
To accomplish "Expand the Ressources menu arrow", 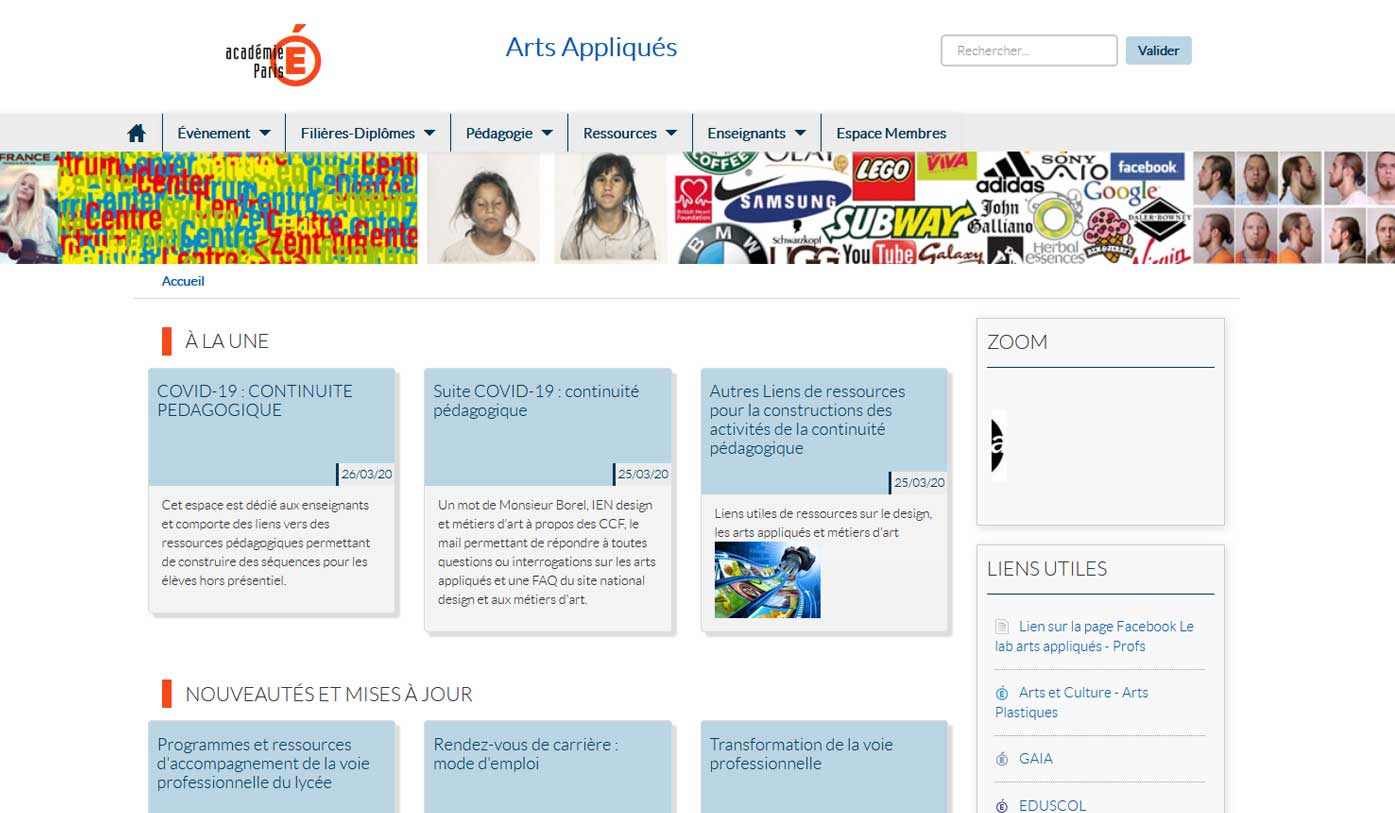I will click(x=671, y=133).
